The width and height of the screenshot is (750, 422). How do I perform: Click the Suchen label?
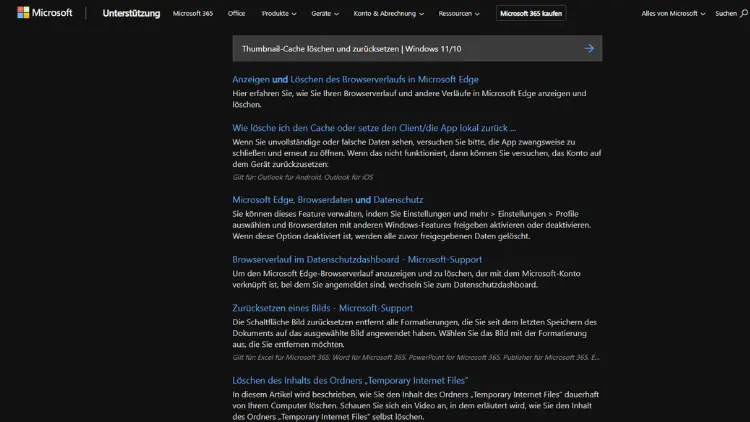pyautogui.click(x=726, y=13)
